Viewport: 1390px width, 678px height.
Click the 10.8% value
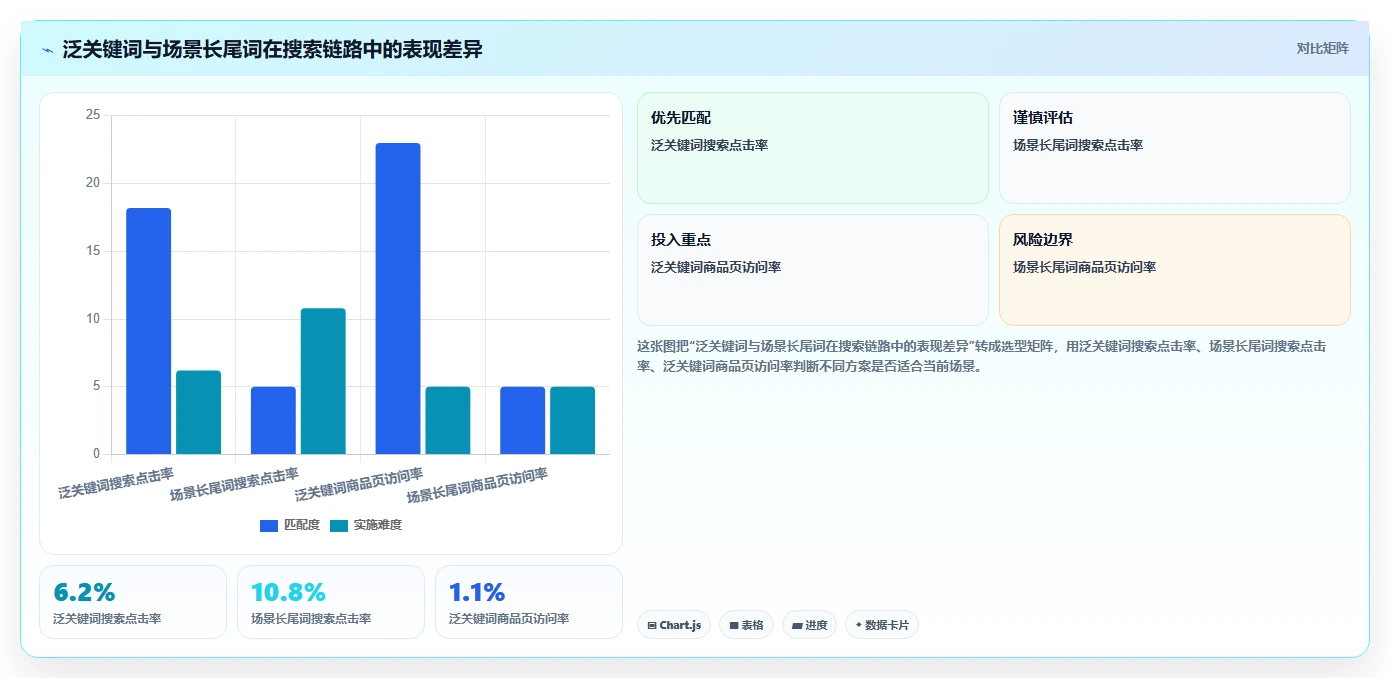point(288,592)
